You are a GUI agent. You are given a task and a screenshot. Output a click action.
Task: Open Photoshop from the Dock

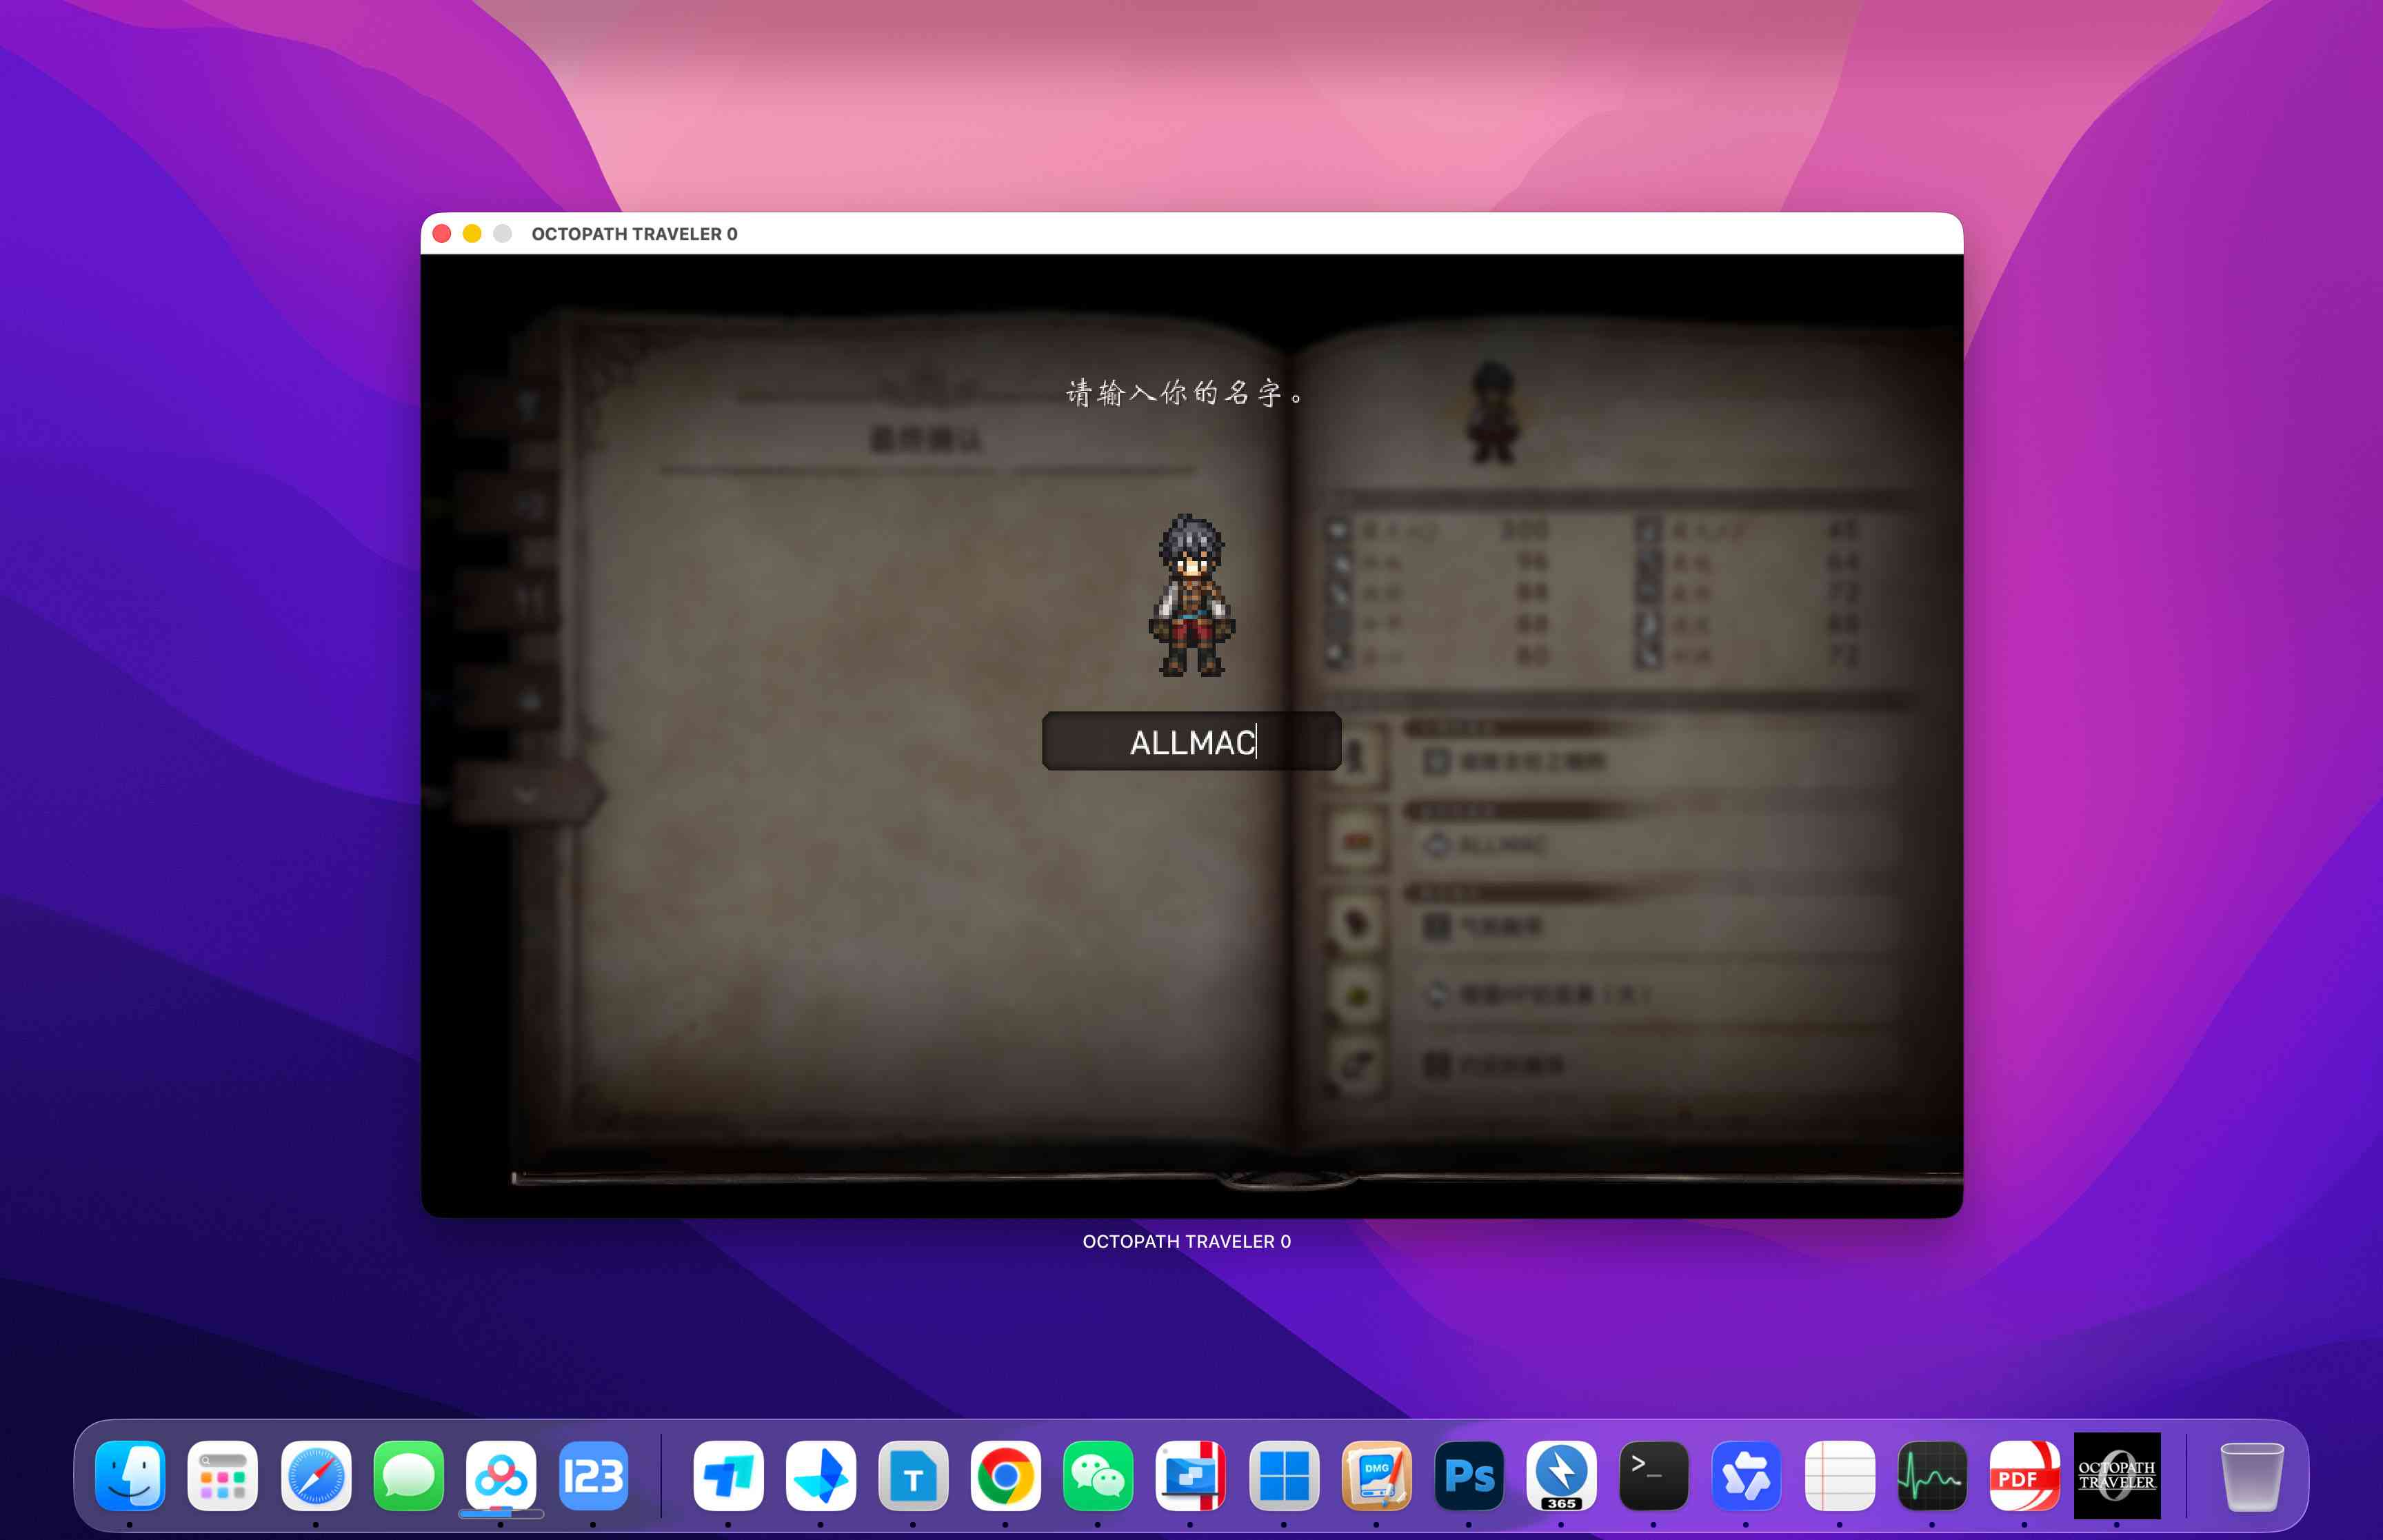coord(1469,1476)
